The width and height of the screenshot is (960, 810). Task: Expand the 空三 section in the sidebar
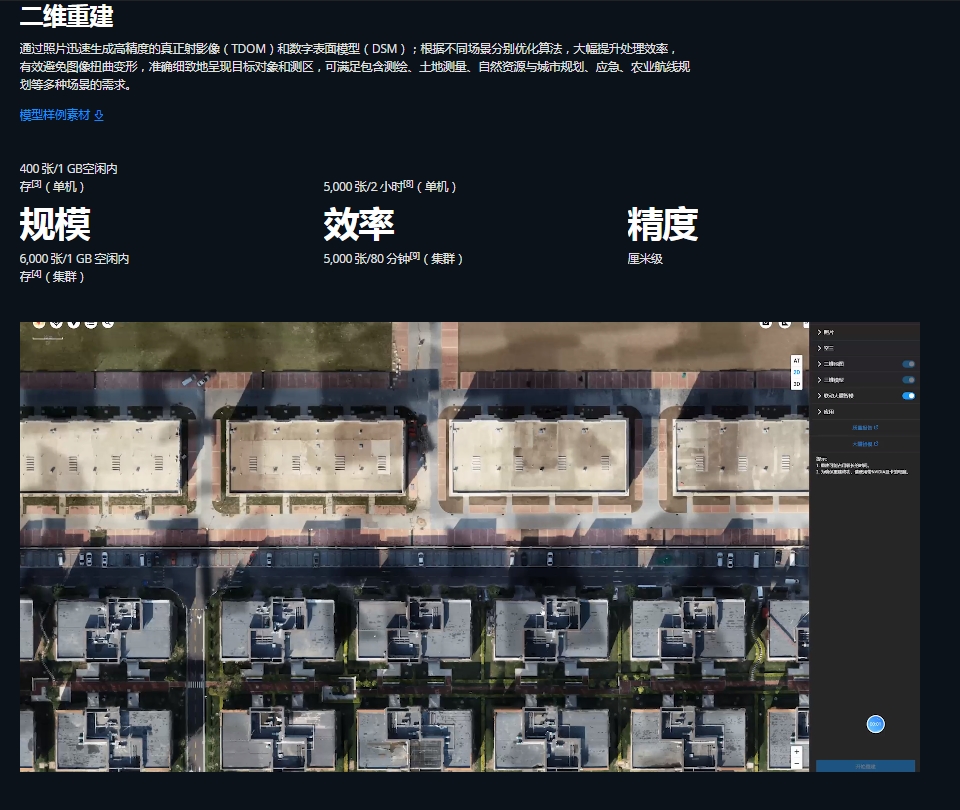coord(818,348)
